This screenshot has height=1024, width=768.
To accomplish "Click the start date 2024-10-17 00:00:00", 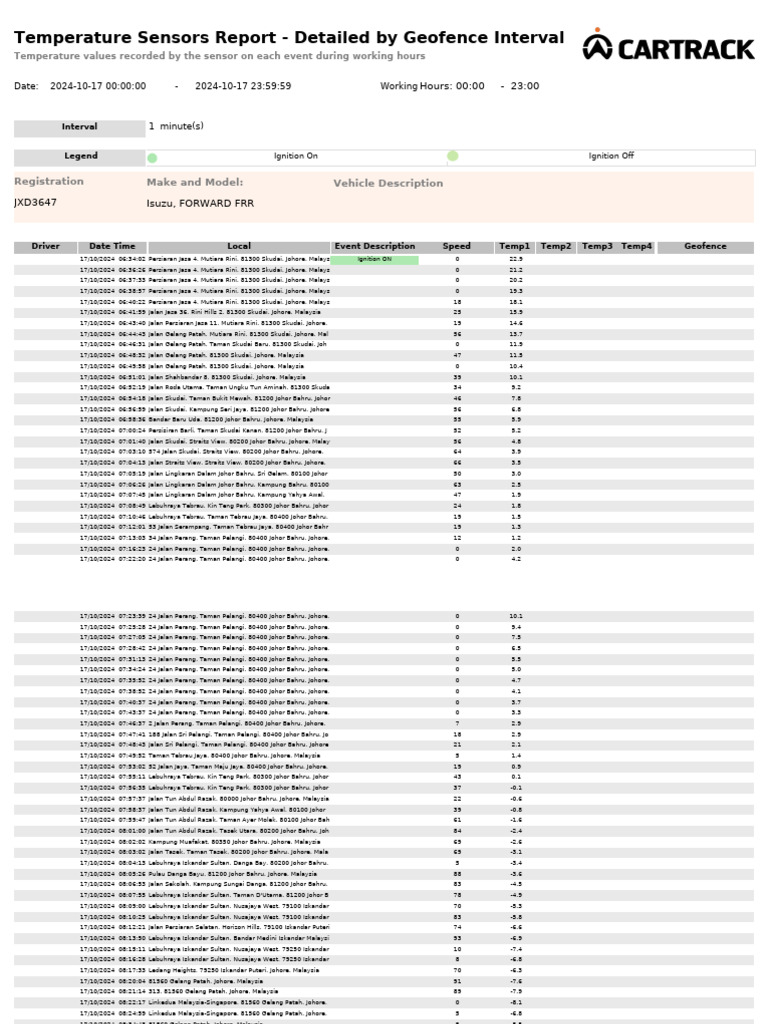I will point(98,87).
